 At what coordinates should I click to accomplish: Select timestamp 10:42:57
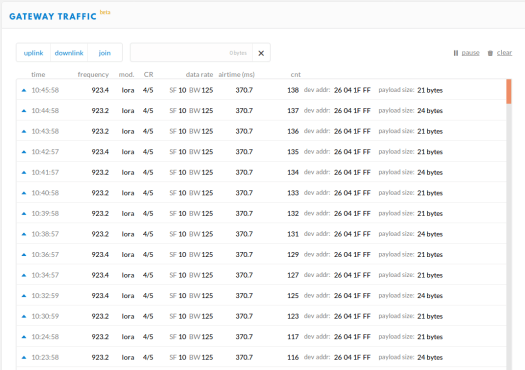tap(45, 152)
